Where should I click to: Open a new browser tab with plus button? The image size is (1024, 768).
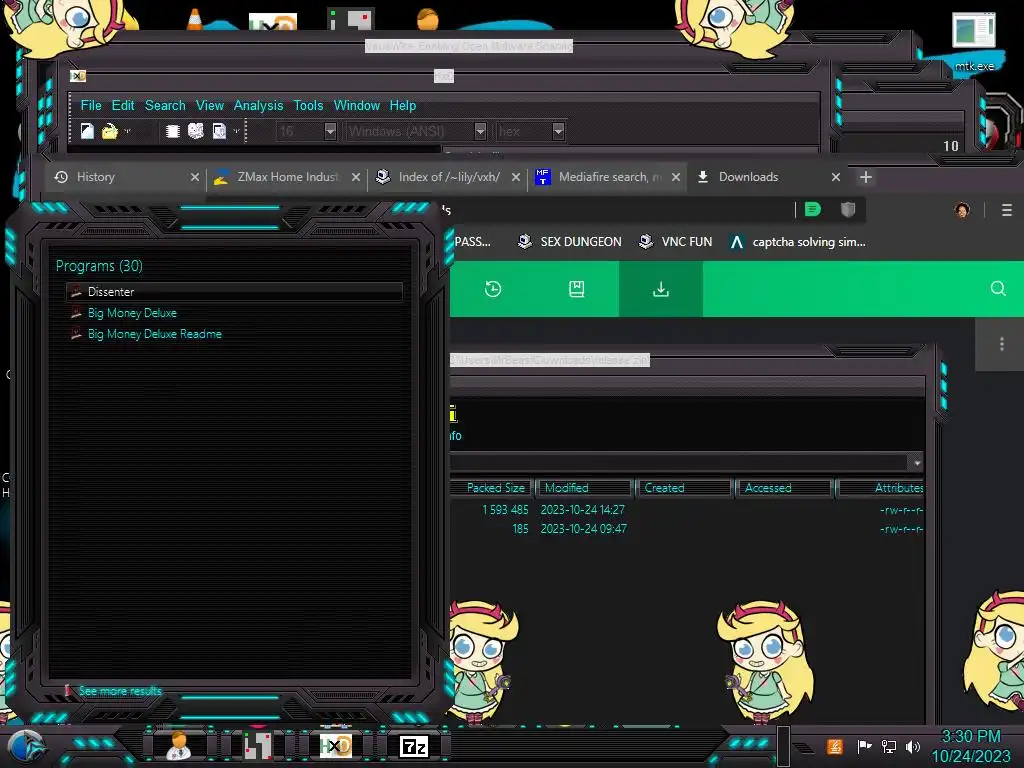click(x=866, y=177)
